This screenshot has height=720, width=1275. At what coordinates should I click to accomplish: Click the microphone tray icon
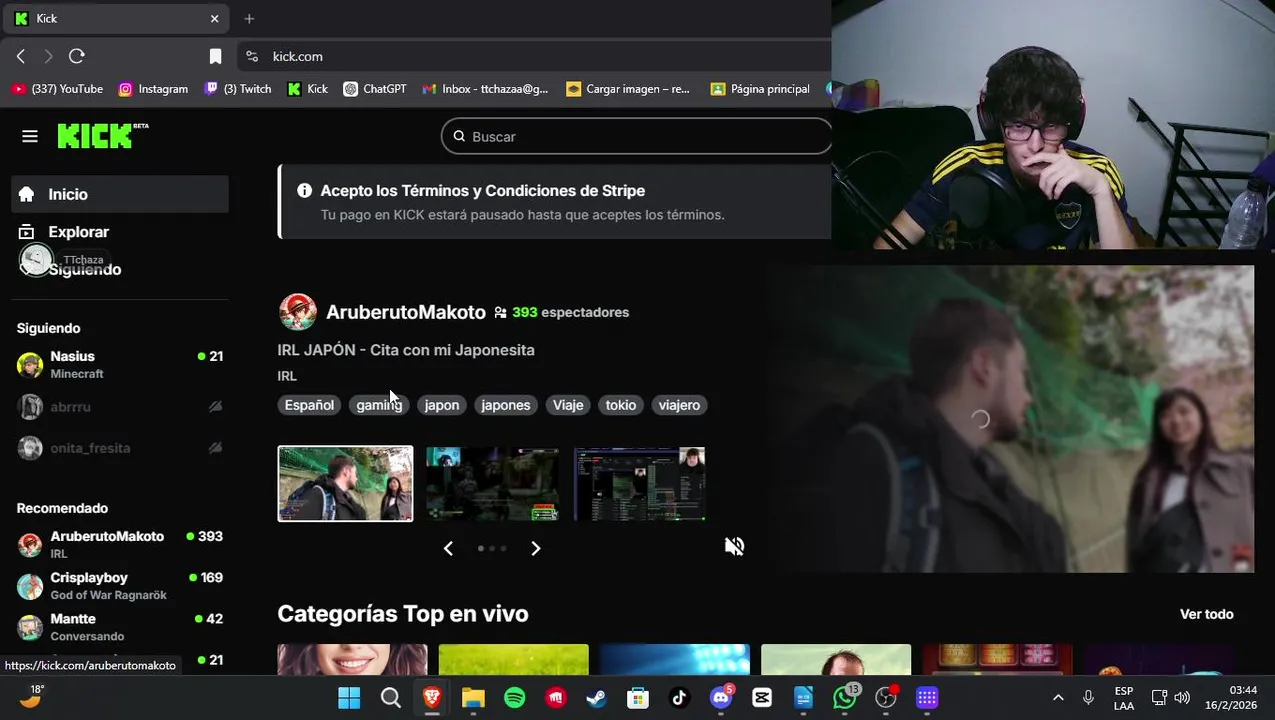[x=1088, y=698]
